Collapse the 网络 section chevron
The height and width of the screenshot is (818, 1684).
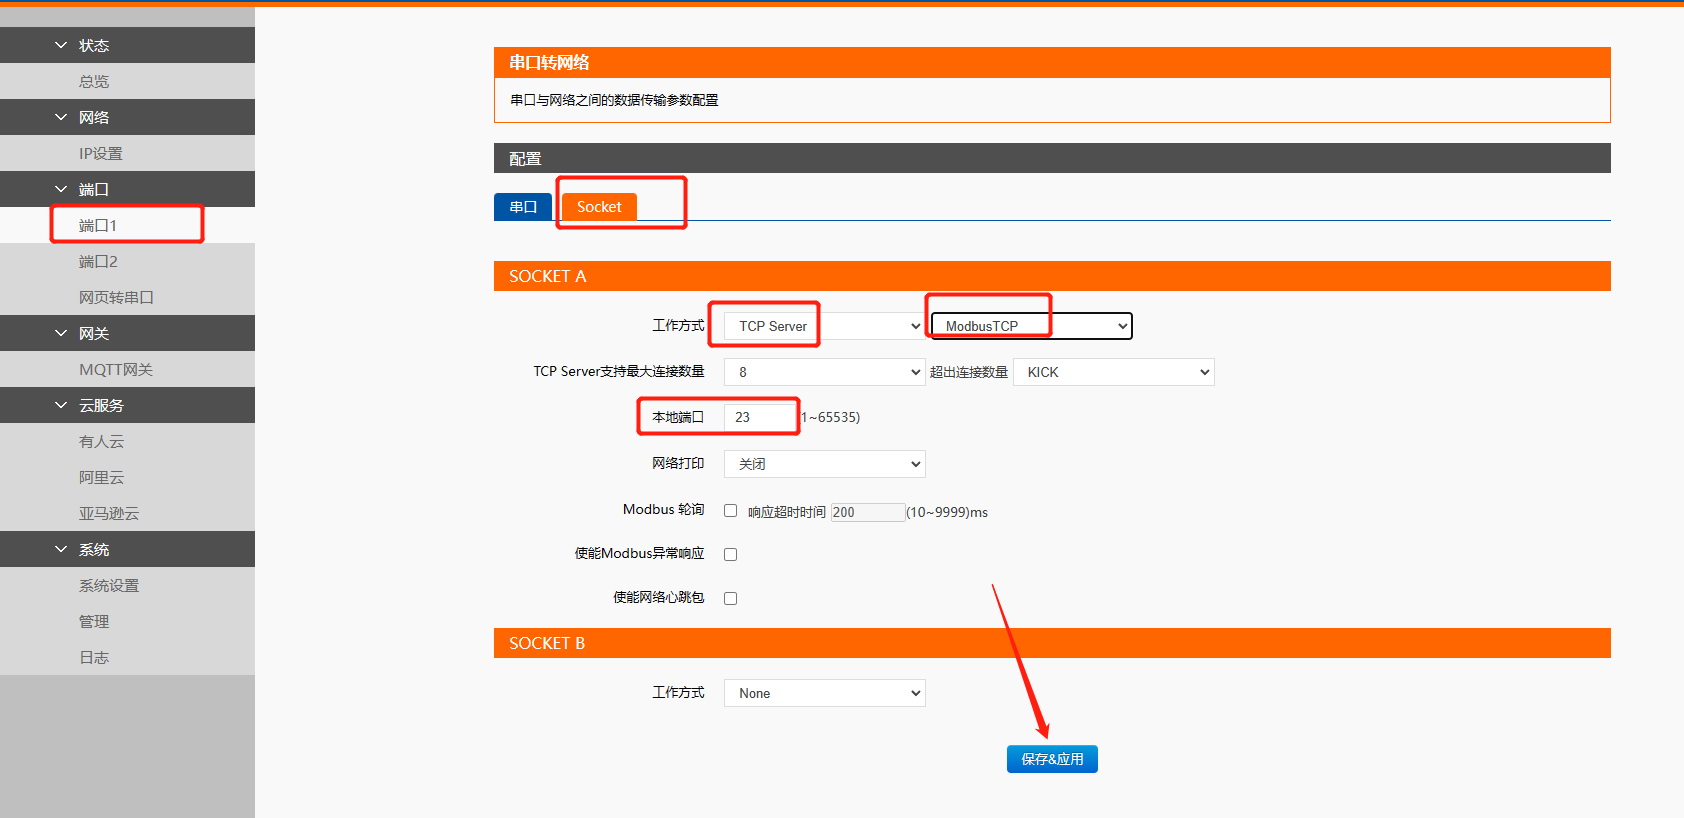click(x=61, y=117)
